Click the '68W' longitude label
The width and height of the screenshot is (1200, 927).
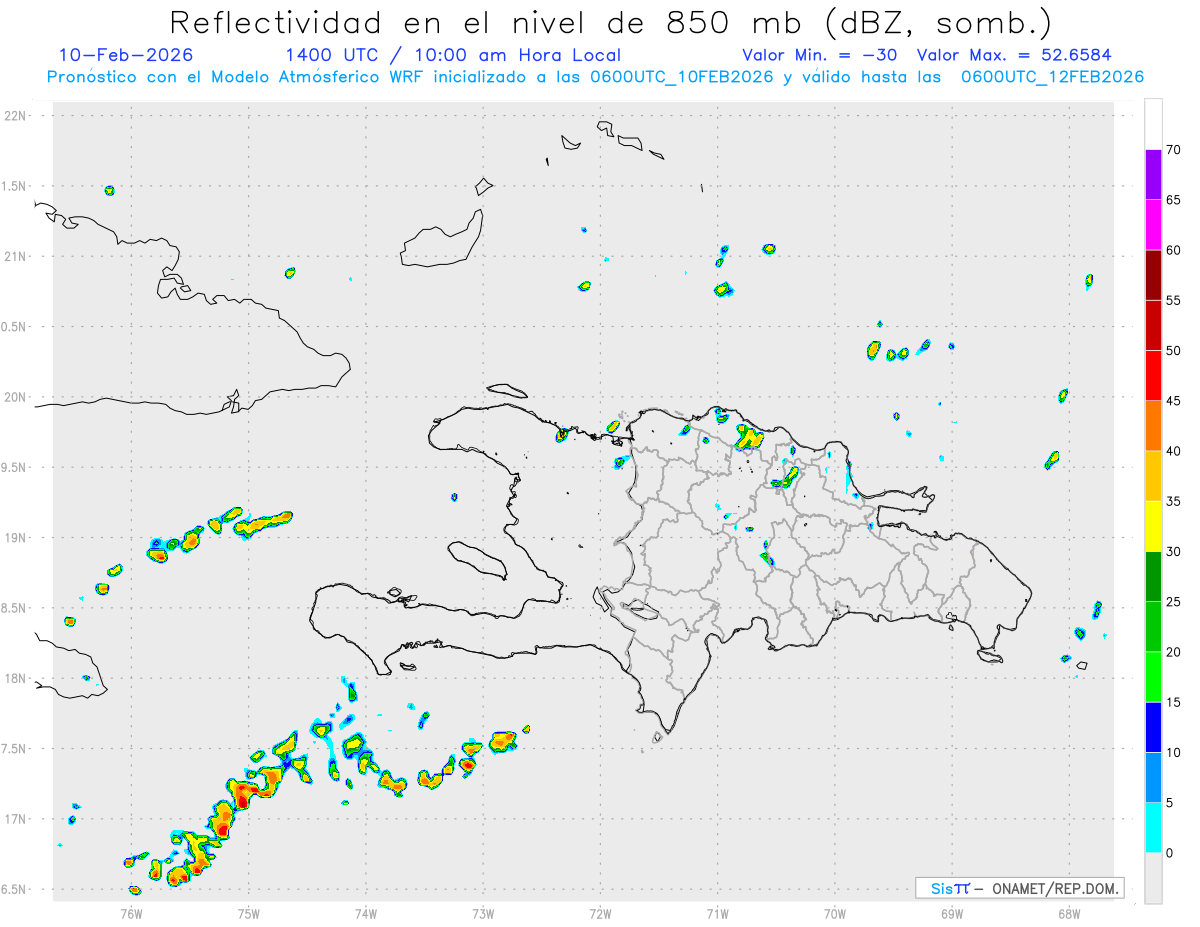1069,913
